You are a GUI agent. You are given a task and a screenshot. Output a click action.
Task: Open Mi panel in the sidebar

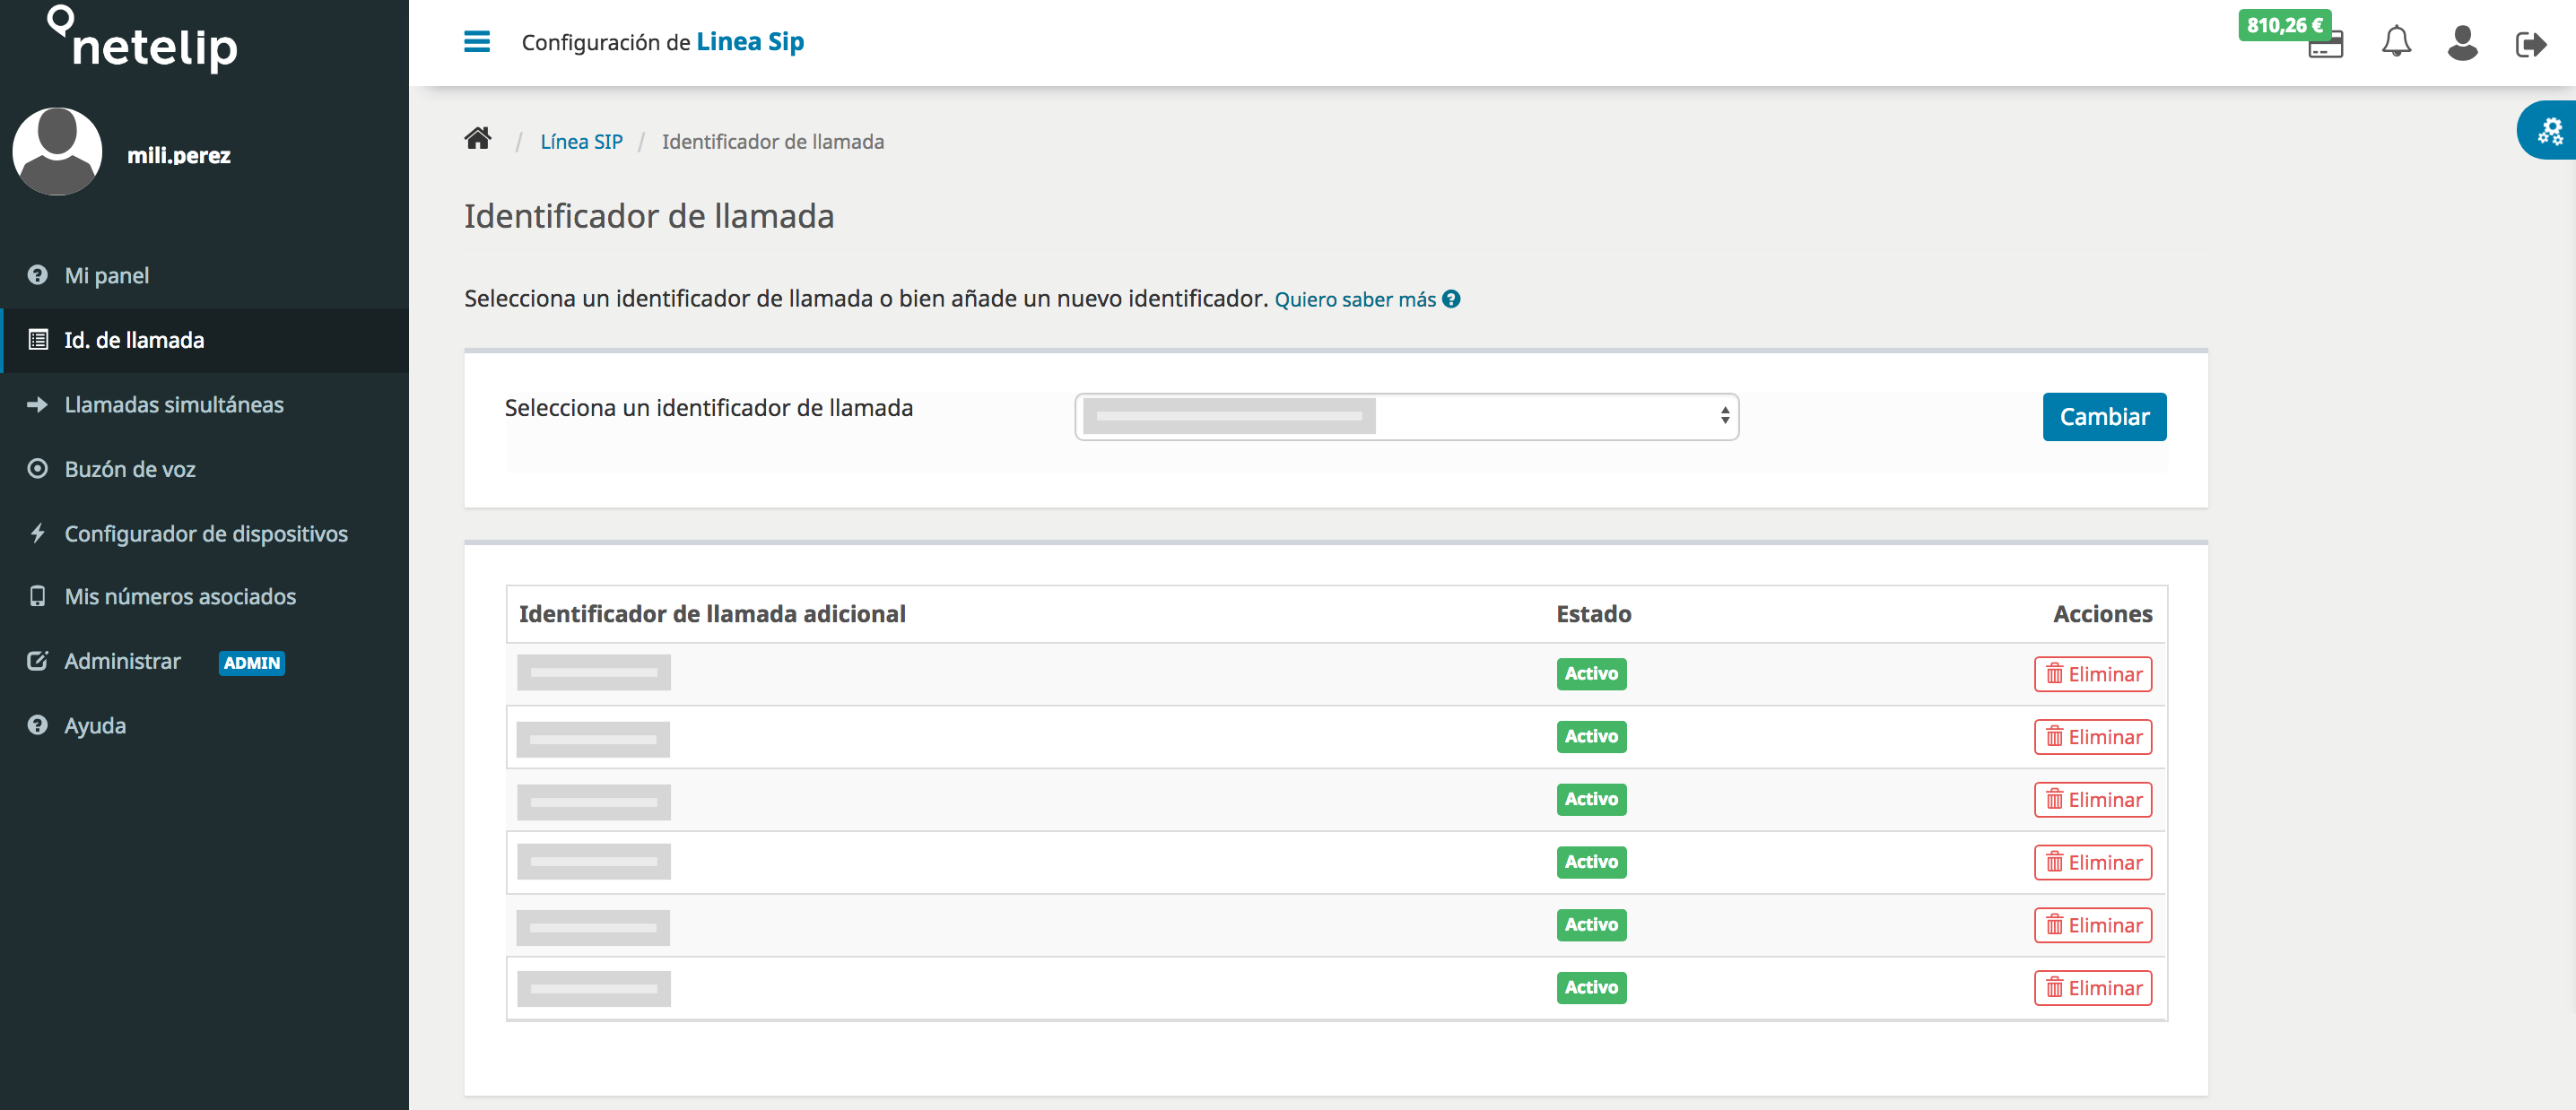[x=106, y=275]
